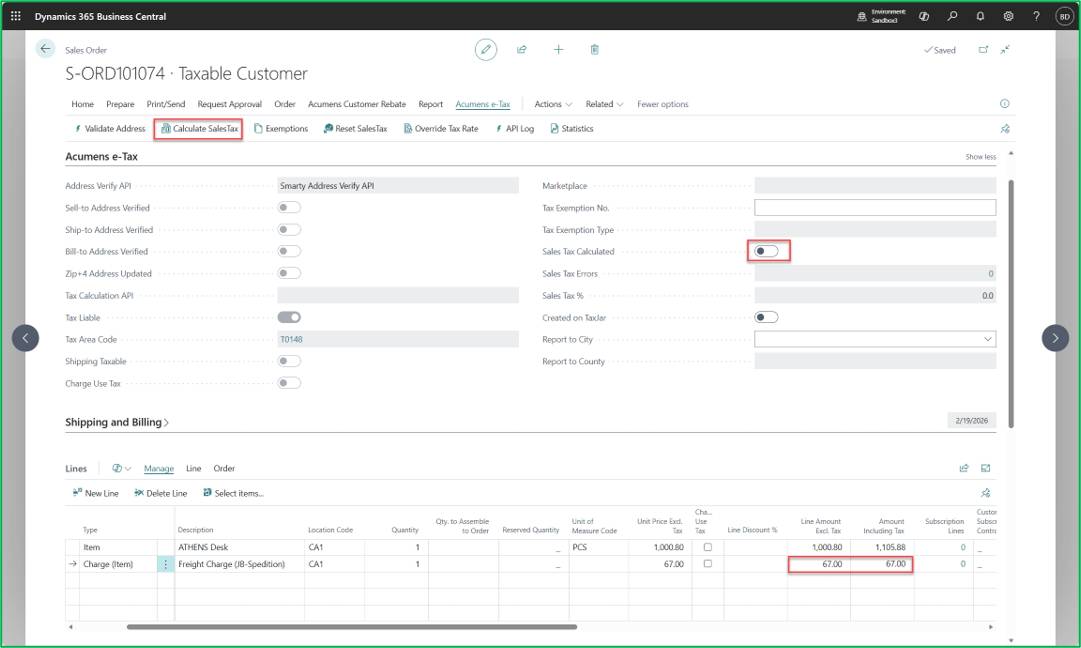Open notifications bell icon
The image size is (1081, 648).
(980, 16)
